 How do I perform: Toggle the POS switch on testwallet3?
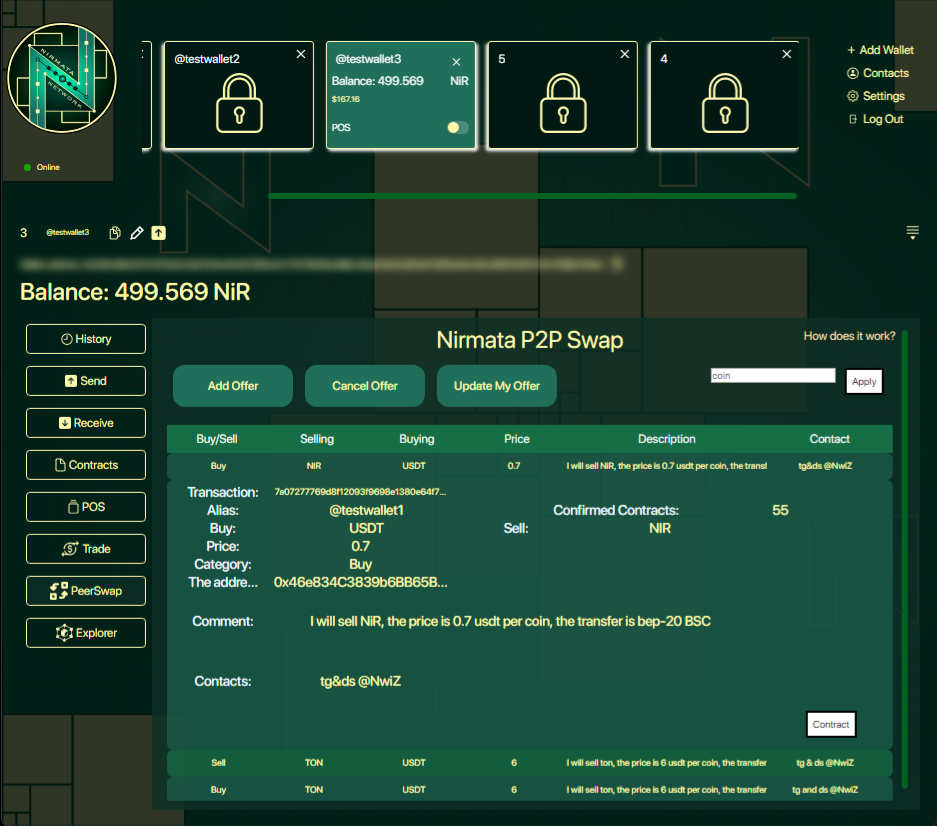click(x=457, y=128)
